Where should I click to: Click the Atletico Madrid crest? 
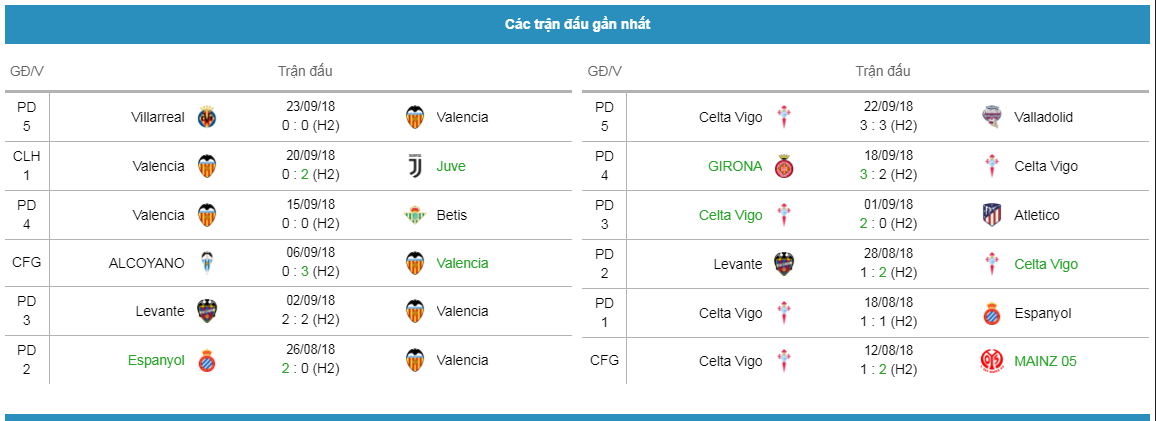tap(992, 215)
